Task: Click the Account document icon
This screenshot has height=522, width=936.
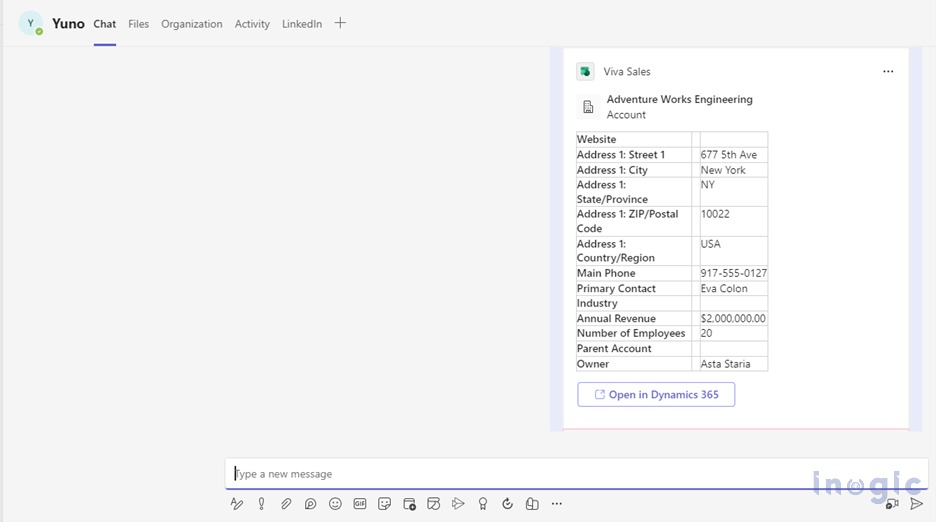Action: click(x=588, y=107)
